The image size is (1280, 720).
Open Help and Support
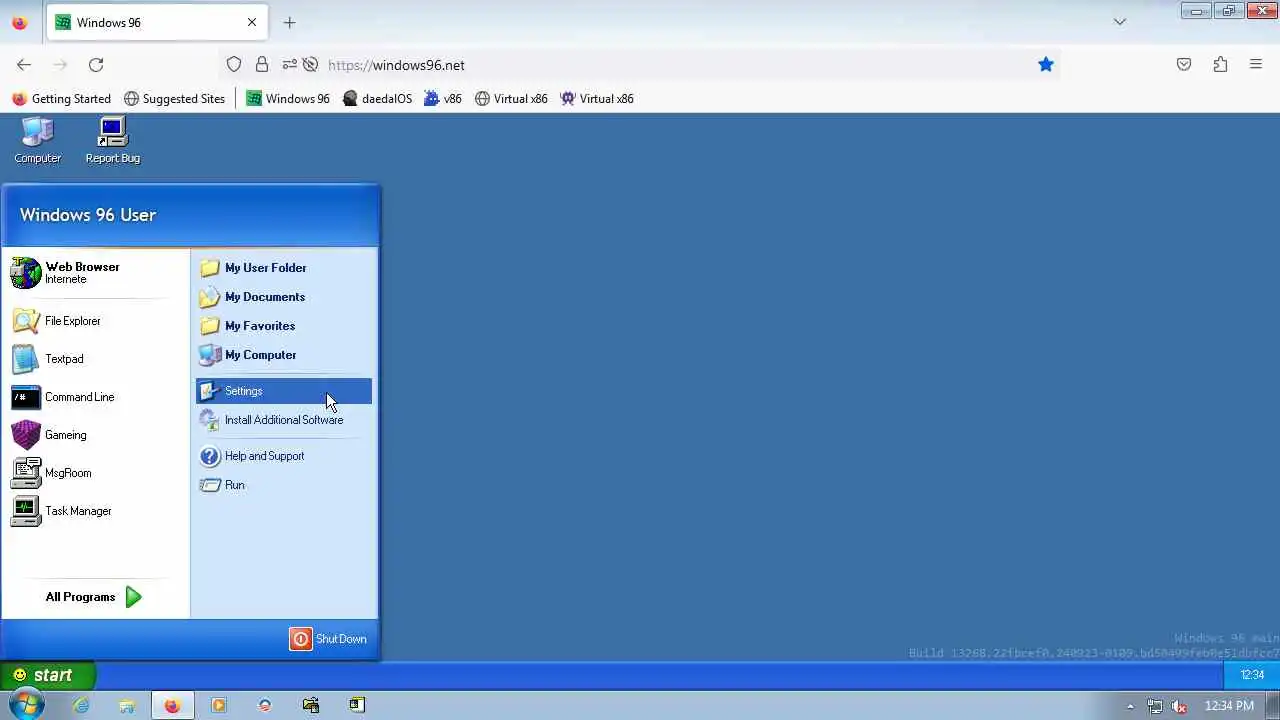(284, 456)
